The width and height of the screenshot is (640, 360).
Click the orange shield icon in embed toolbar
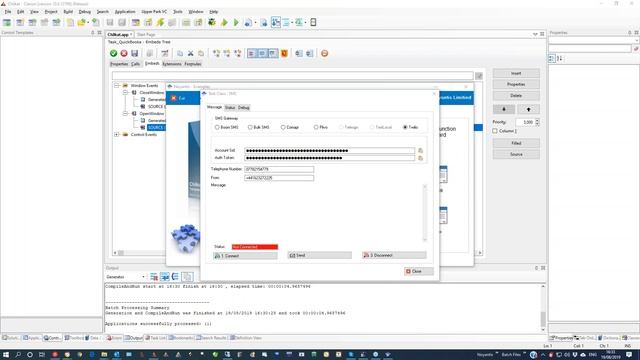click(284, 53)
